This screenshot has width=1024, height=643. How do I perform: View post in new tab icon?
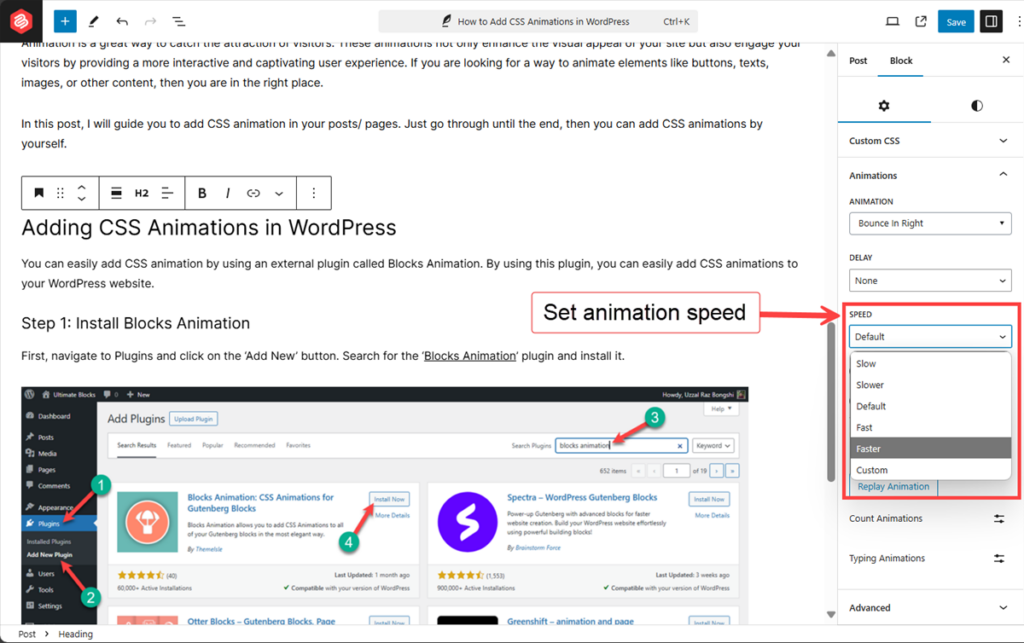tap(921, 22)
